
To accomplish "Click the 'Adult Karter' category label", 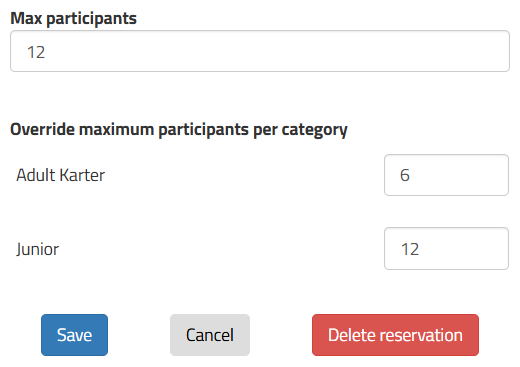I will click(61, 175).
